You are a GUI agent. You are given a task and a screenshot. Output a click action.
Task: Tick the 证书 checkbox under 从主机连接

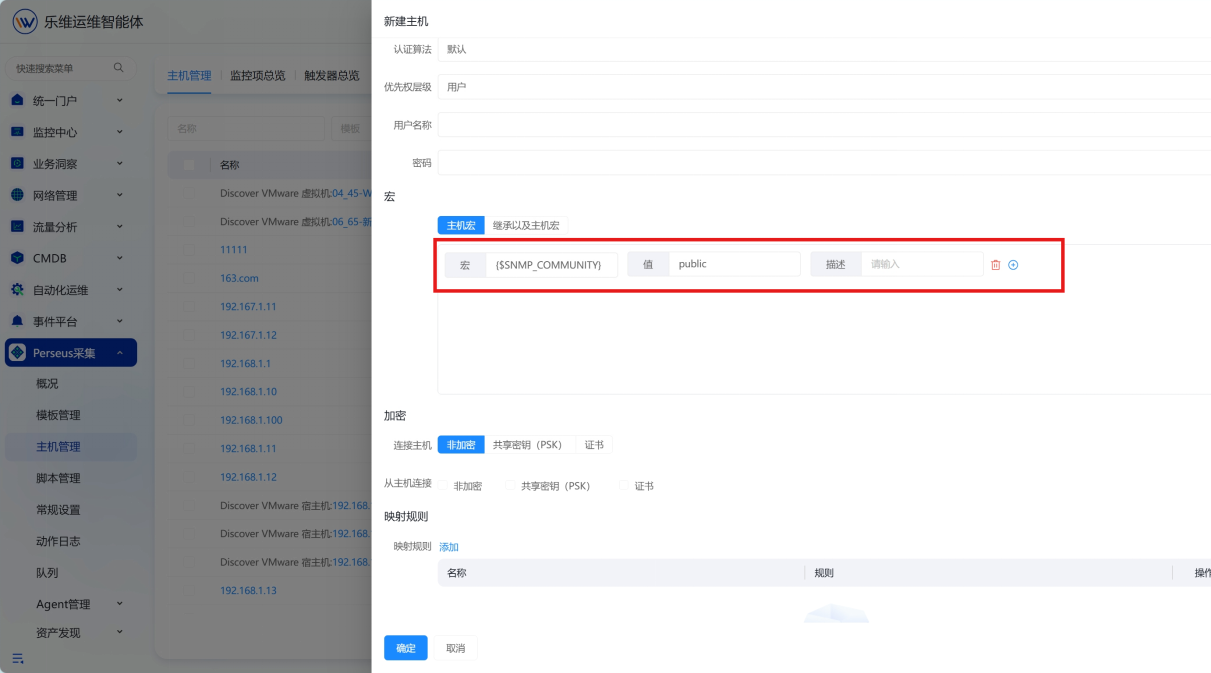click(x=624, y=485)
